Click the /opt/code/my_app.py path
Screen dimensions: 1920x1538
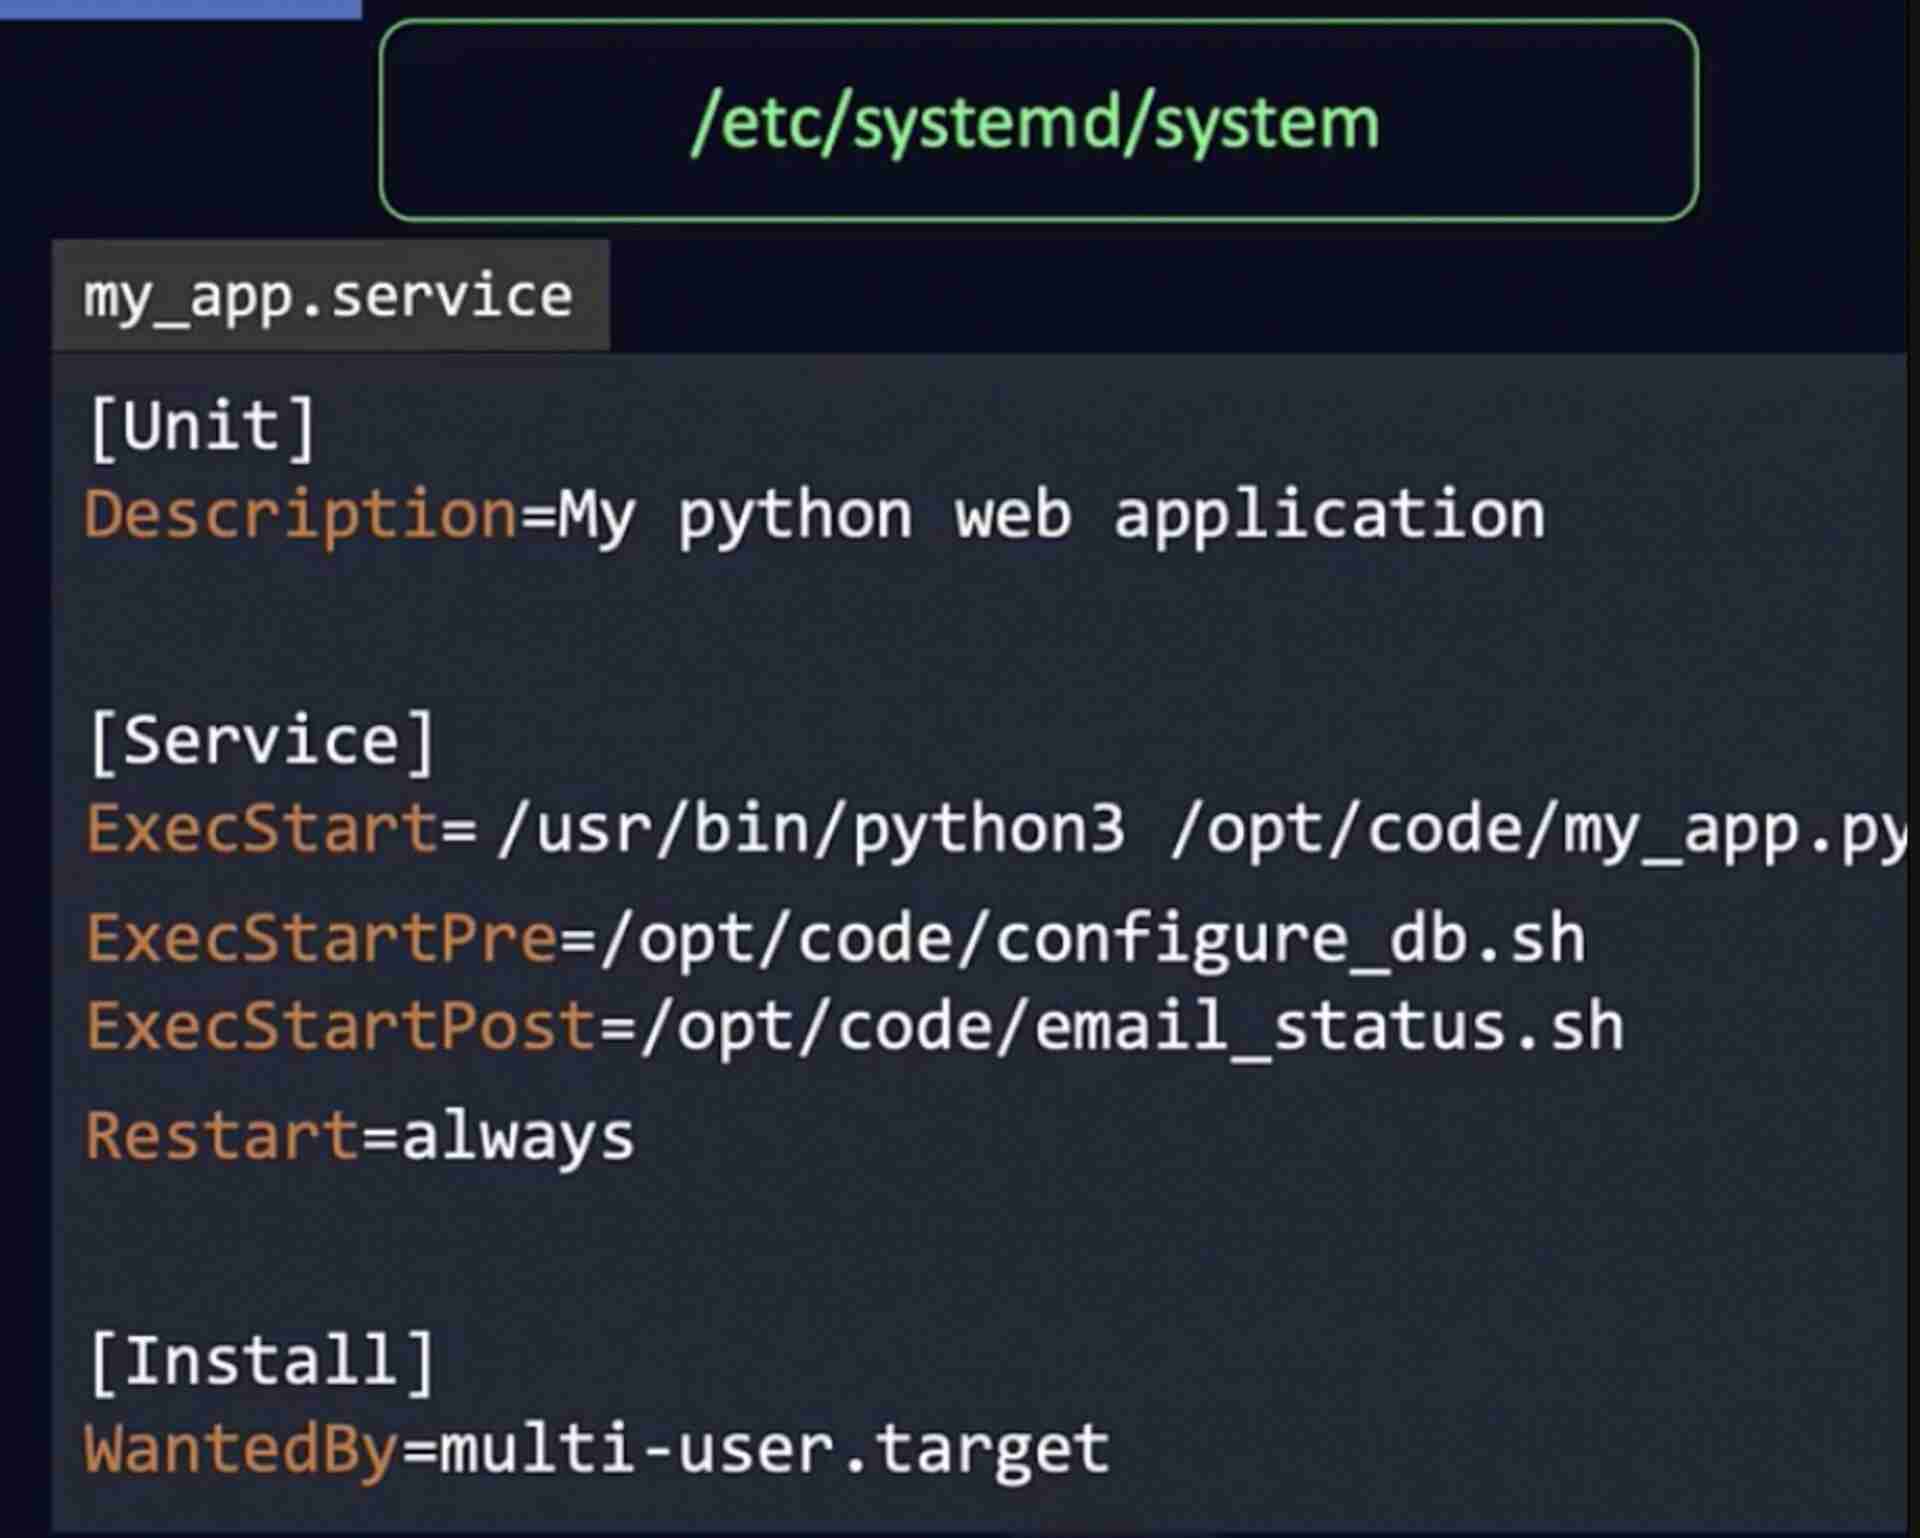pyautogui.click(x=1538, y=832)
